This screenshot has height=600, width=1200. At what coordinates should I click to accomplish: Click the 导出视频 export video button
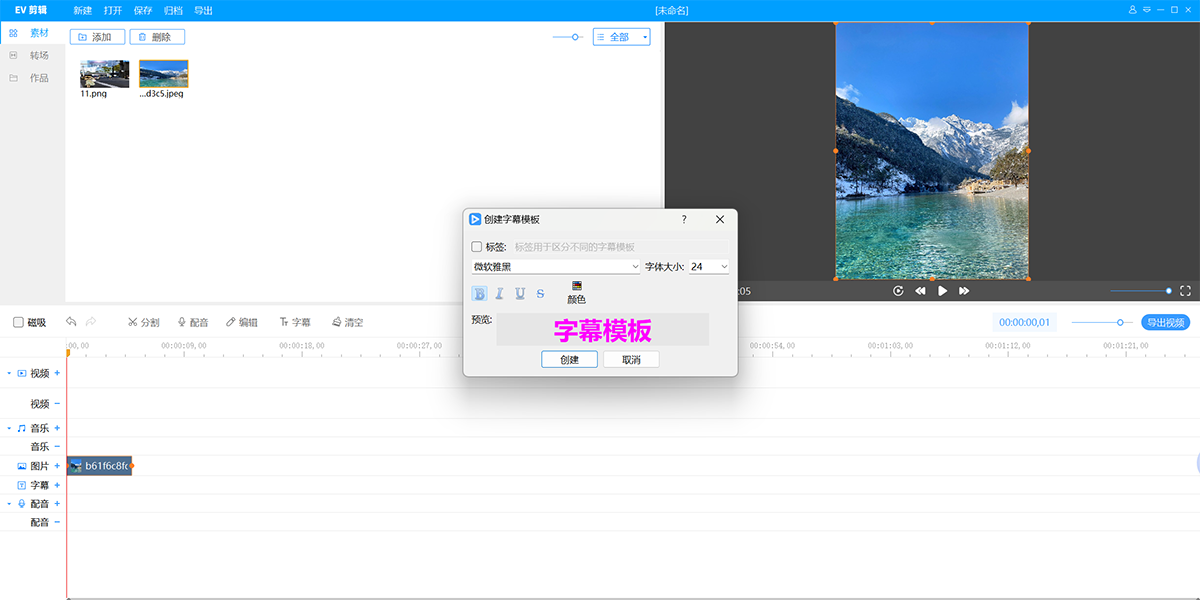coord(1165,322)
